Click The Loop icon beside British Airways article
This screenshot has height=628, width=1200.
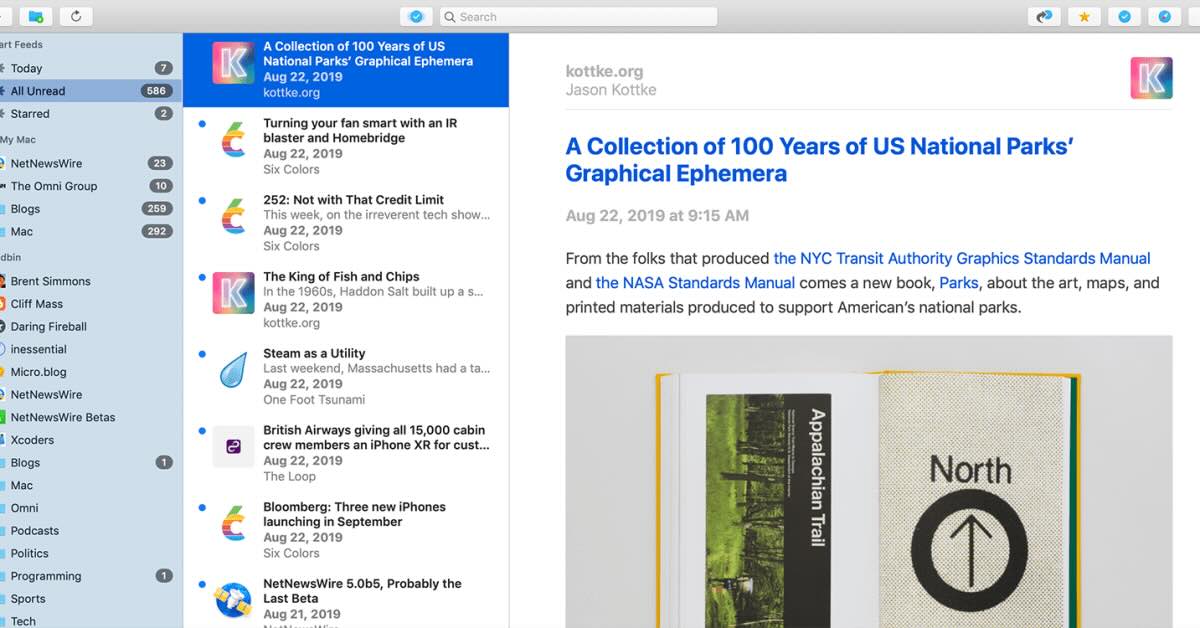tap(233, 447)
